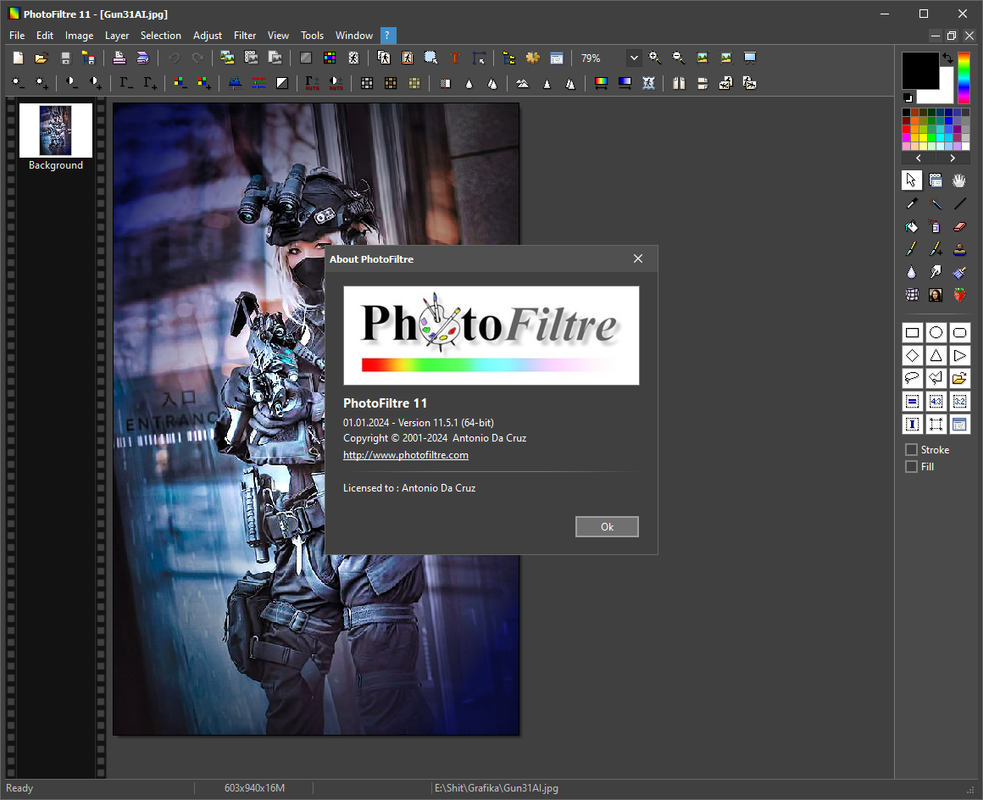Select the Background layer thumbnail
The height and width of the screenshot is (800, 983).
click(x=55, y=130)
